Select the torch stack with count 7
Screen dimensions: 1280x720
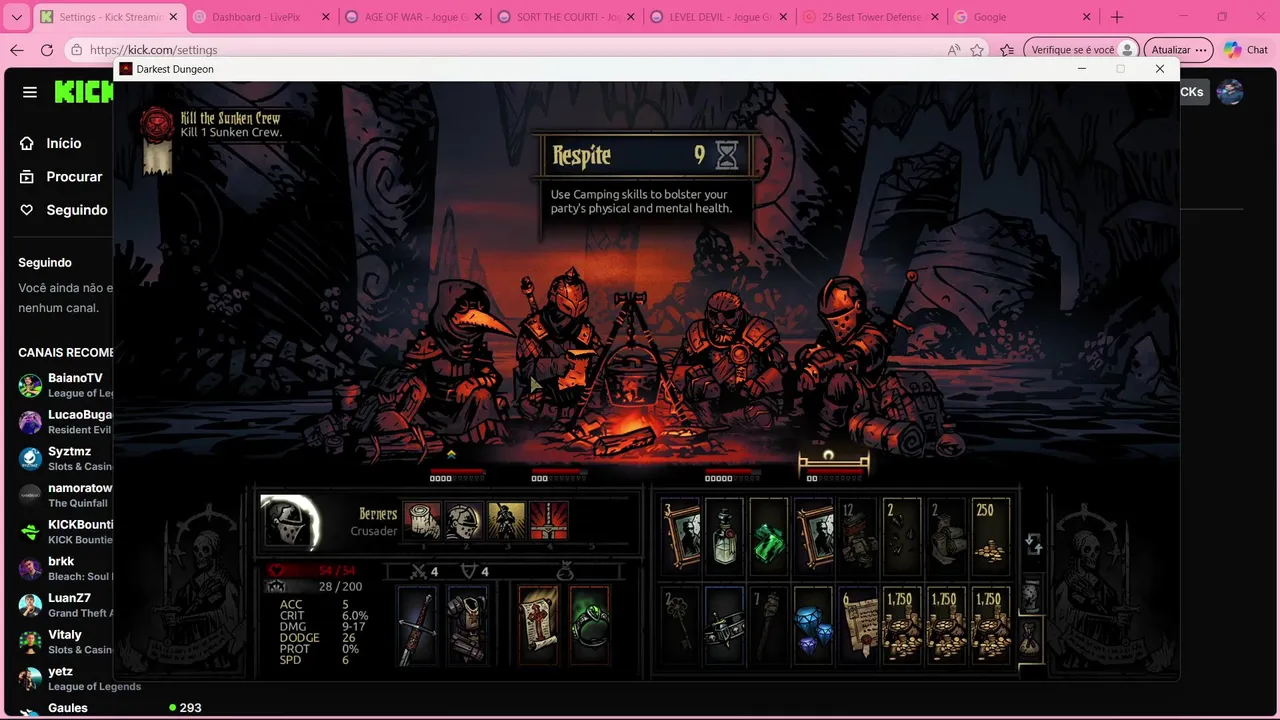pyautogui.click(x=769, y=624)
